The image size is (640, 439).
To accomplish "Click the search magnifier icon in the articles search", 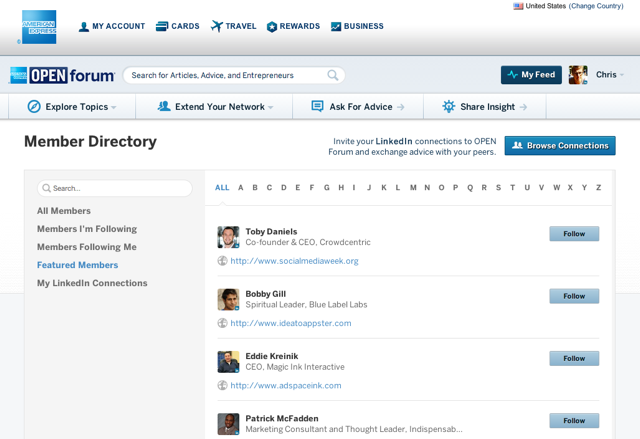I will [332, 75].
